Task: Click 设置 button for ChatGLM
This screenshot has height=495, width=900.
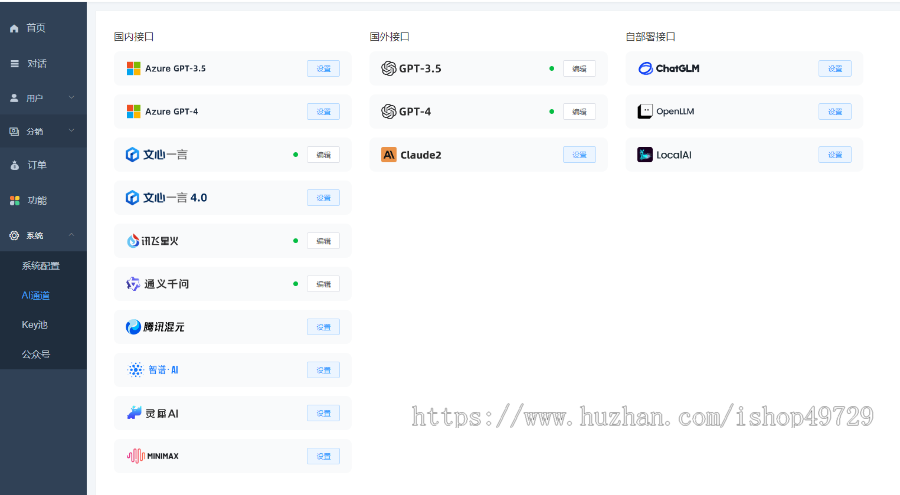Action: tap(835, 68)
